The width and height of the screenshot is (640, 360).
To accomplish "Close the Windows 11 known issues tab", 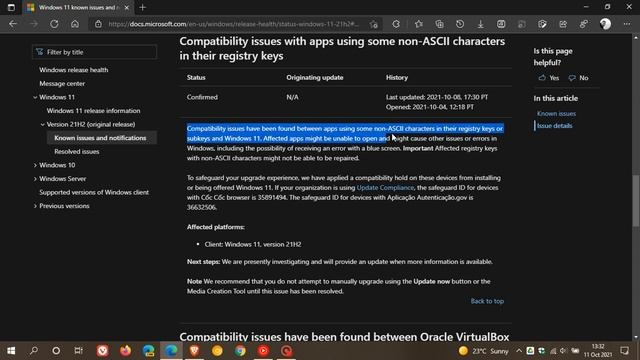I will [x=127, y=7].
